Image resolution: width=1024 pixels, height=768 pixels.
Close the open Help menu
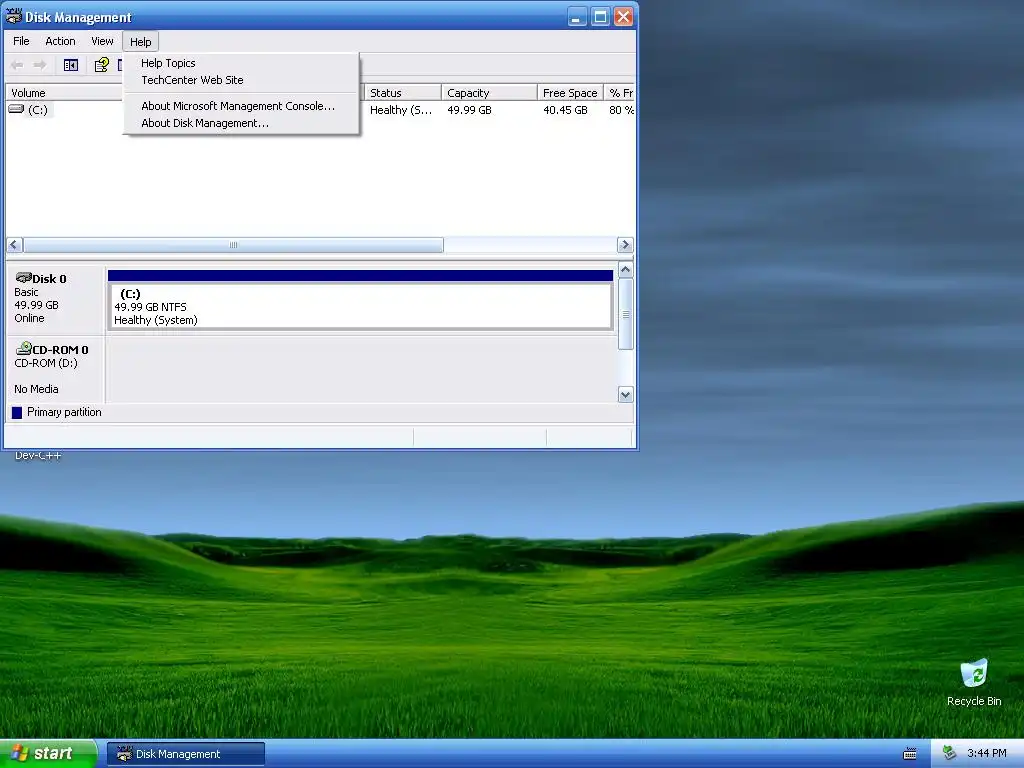tap(140, 42)
